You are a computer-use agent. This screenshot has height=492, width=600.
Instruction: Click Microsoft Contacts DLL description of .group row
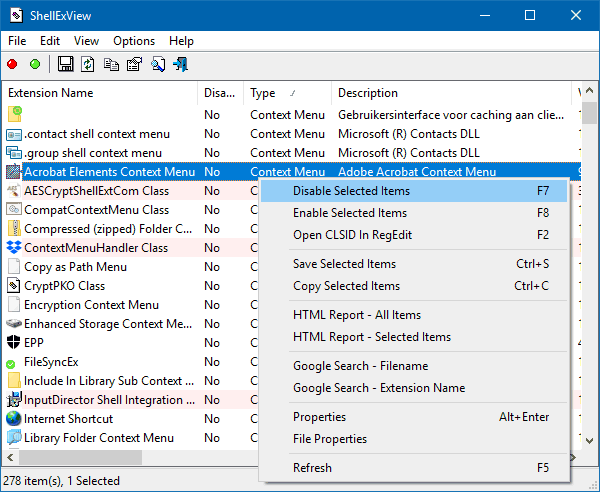point(408,153)
